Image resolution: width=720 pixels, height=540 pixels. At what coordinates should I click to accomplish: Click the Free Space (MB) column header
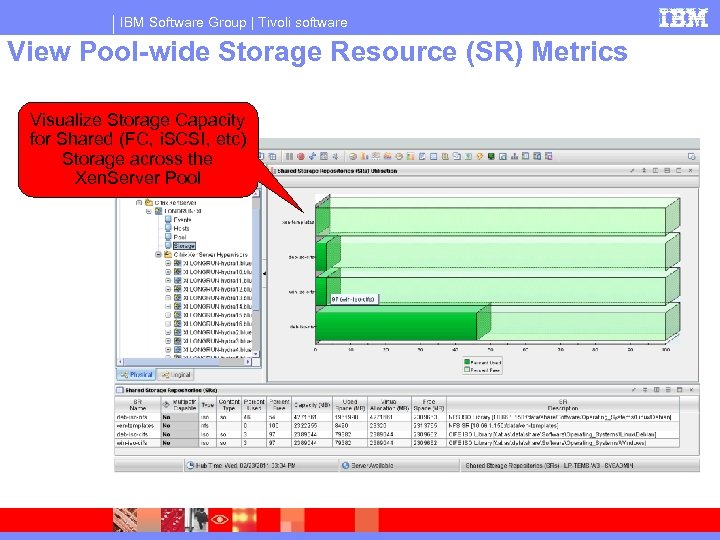428,405
